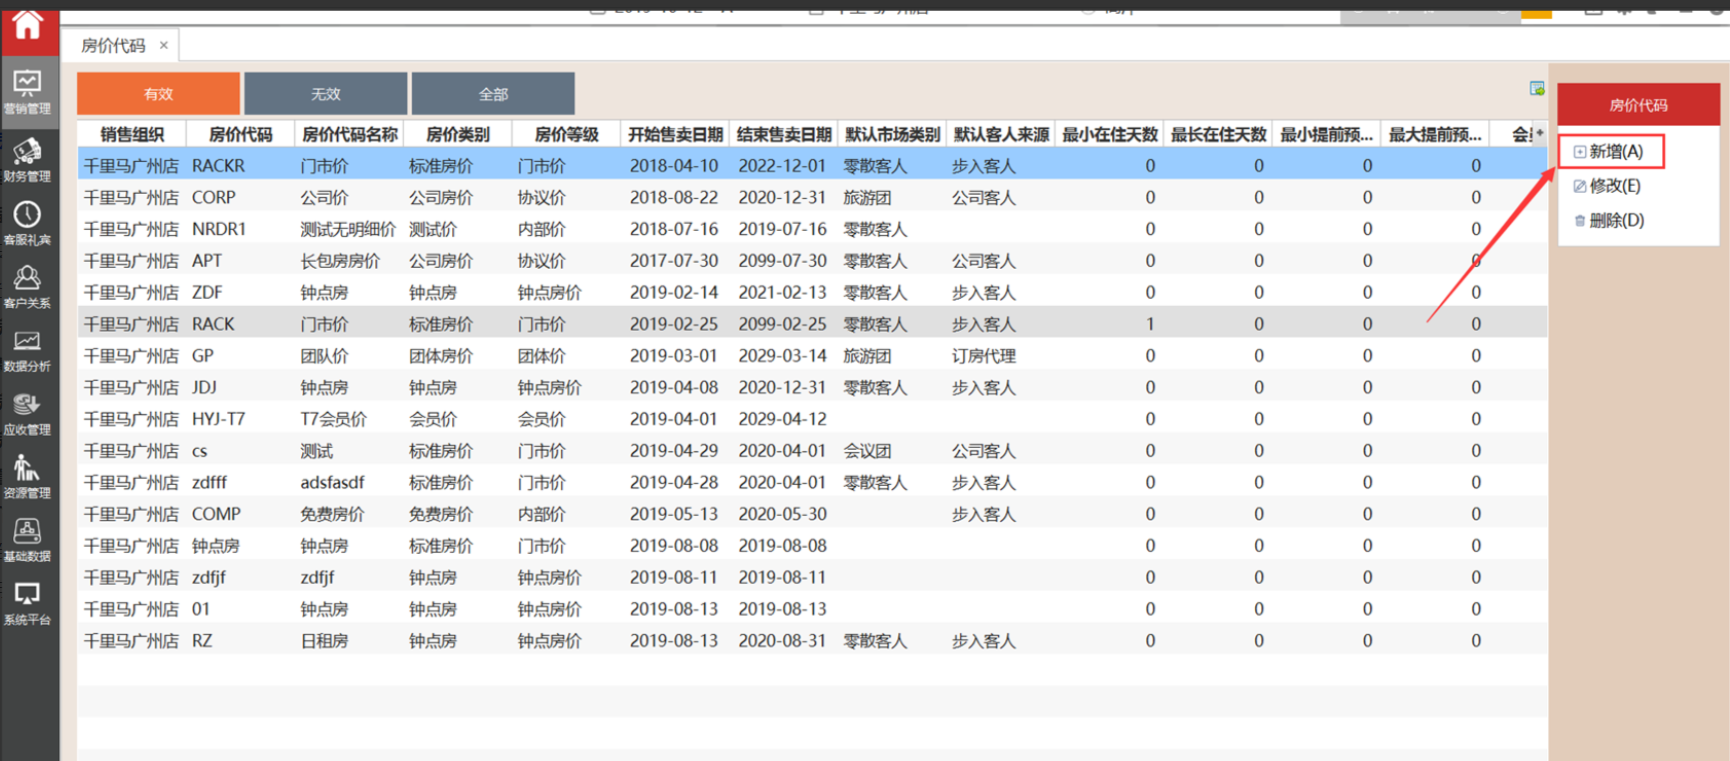
Task: Expand column chooser plus at header end
Action: point(1539,133)
